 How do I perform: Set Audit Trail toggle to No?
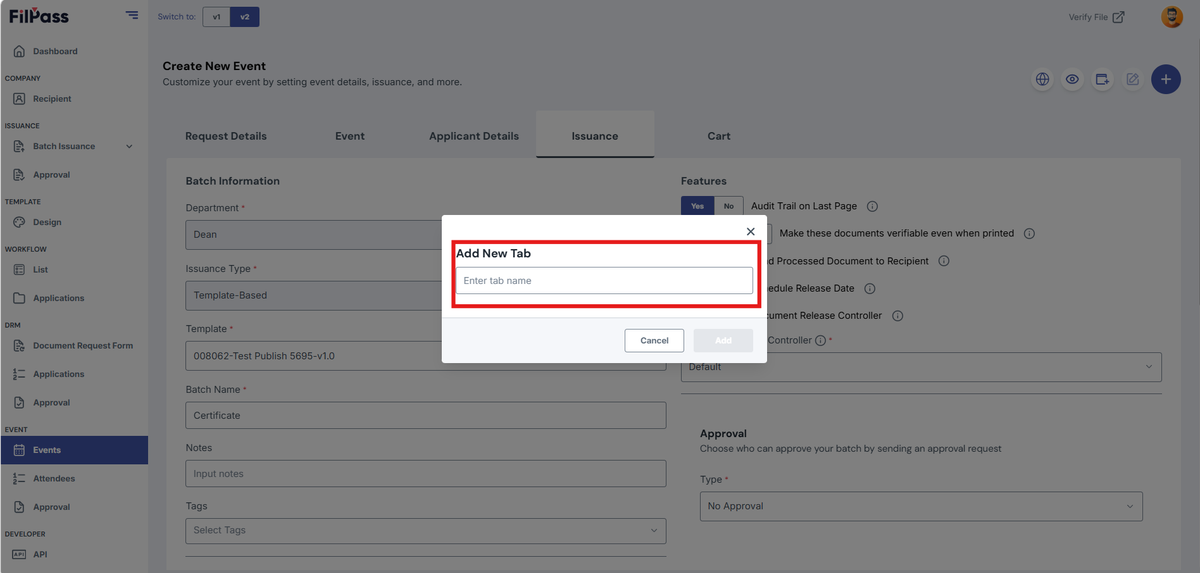pos(728,206)
